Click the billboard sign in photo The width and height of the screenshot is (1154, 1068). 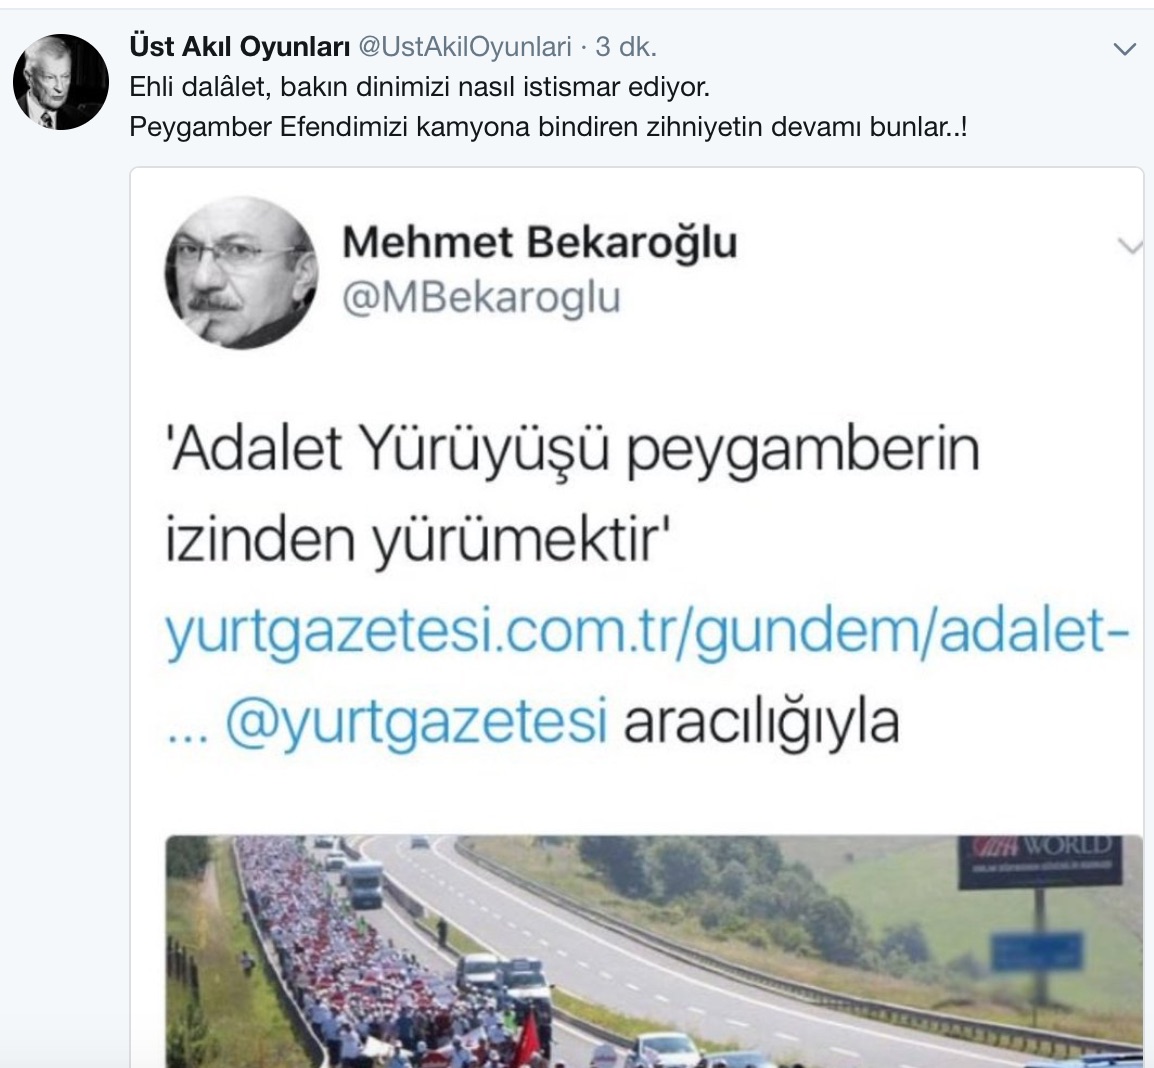pos(1041,860)
